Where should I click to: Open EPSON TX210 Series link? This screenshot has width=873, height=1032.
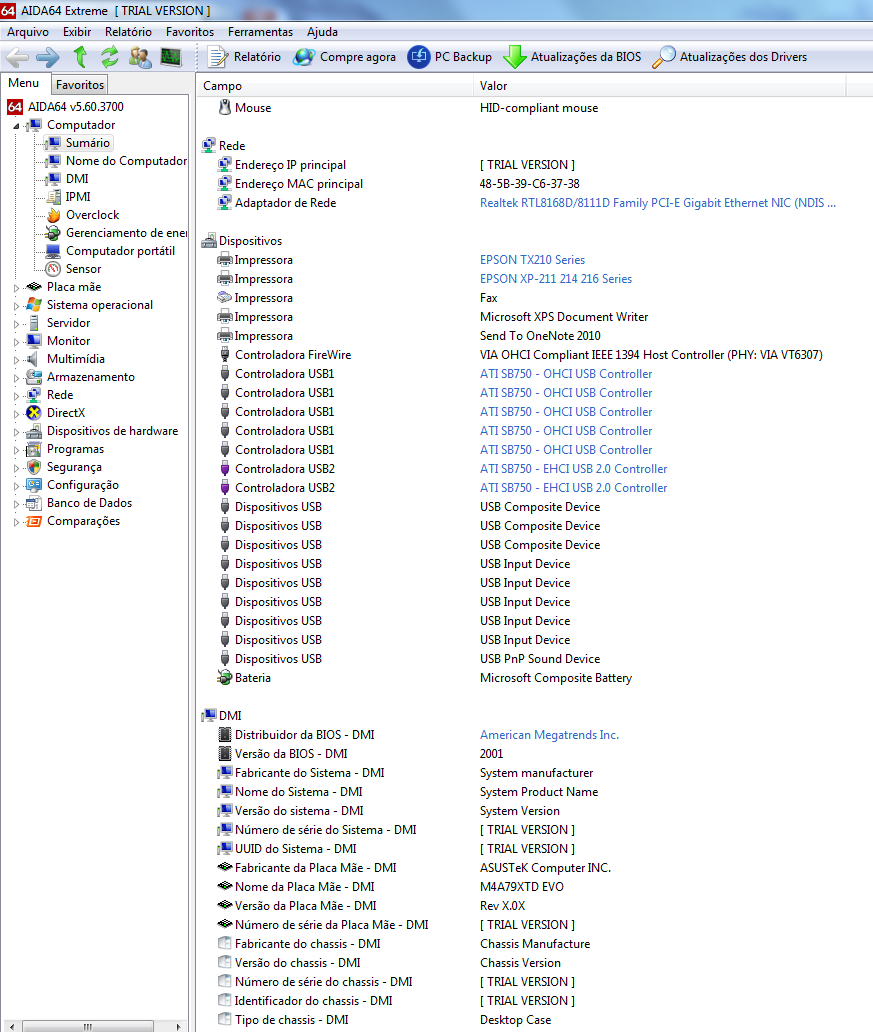click(532, 260)
